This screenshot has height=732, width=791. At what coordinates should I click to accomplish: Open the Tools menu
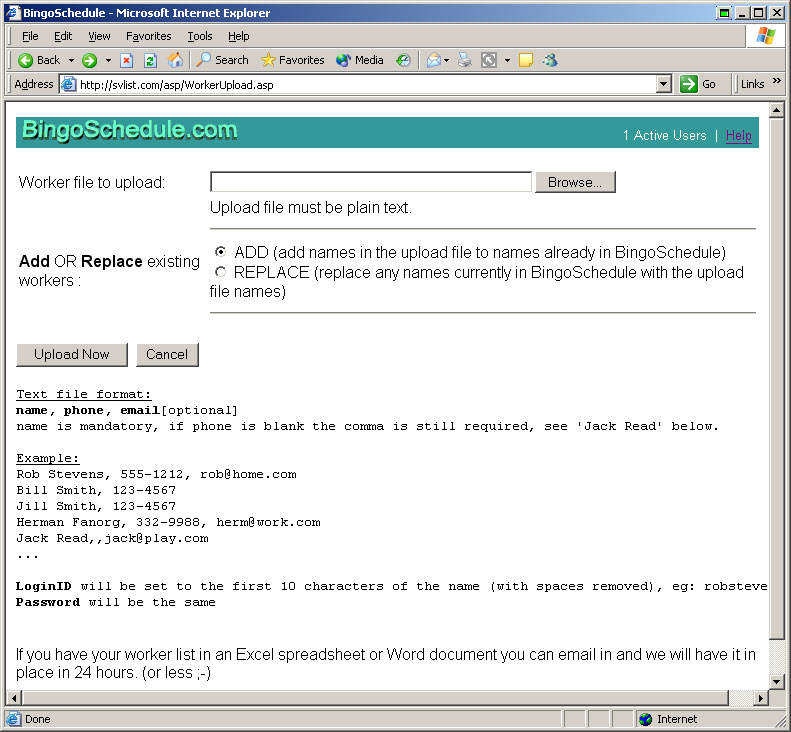click(200, 36)
